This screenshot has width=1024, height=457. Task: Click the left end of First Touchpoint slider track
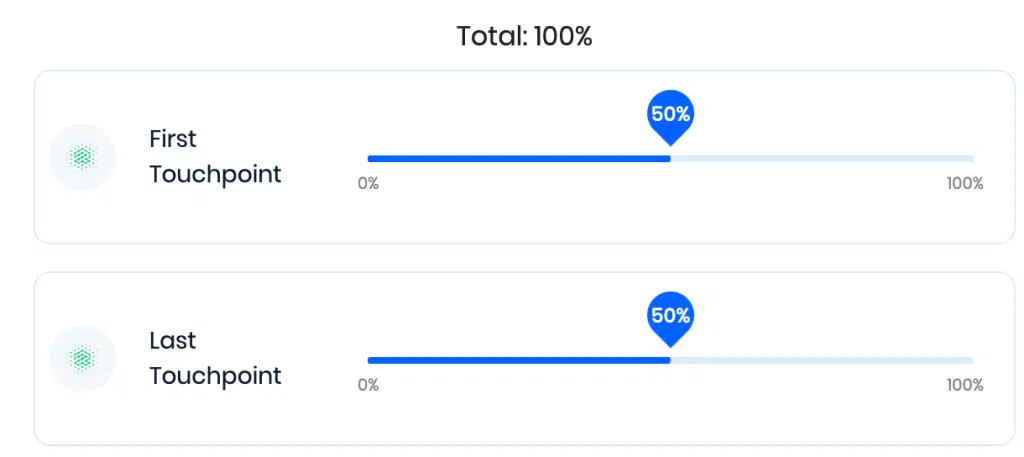click(x=370, y=159)
